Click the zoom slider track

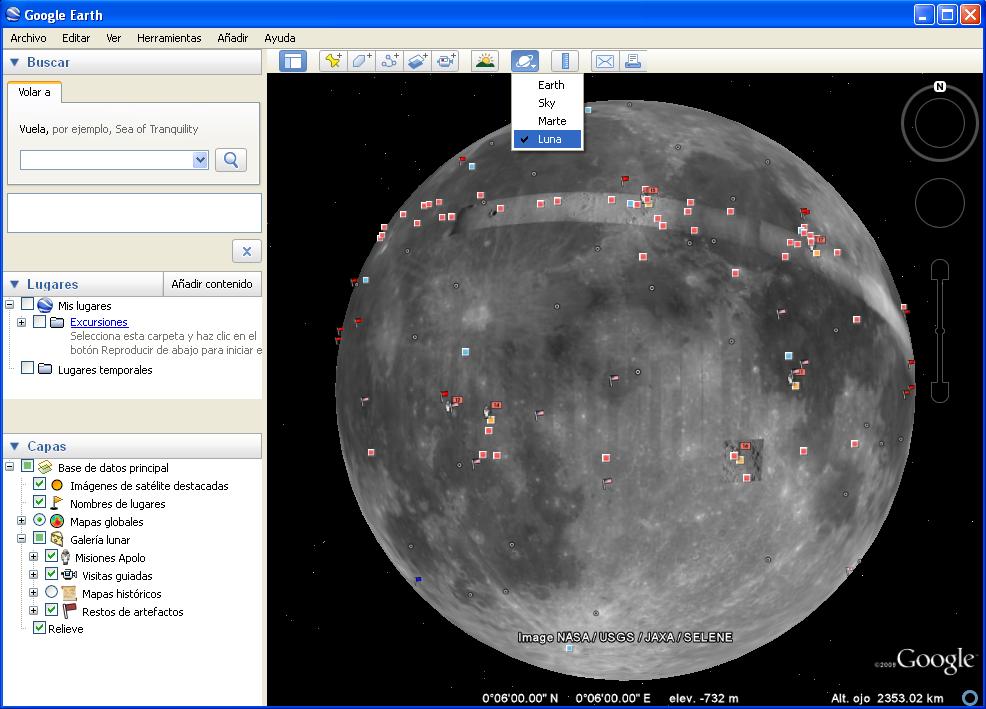[939, 330]
